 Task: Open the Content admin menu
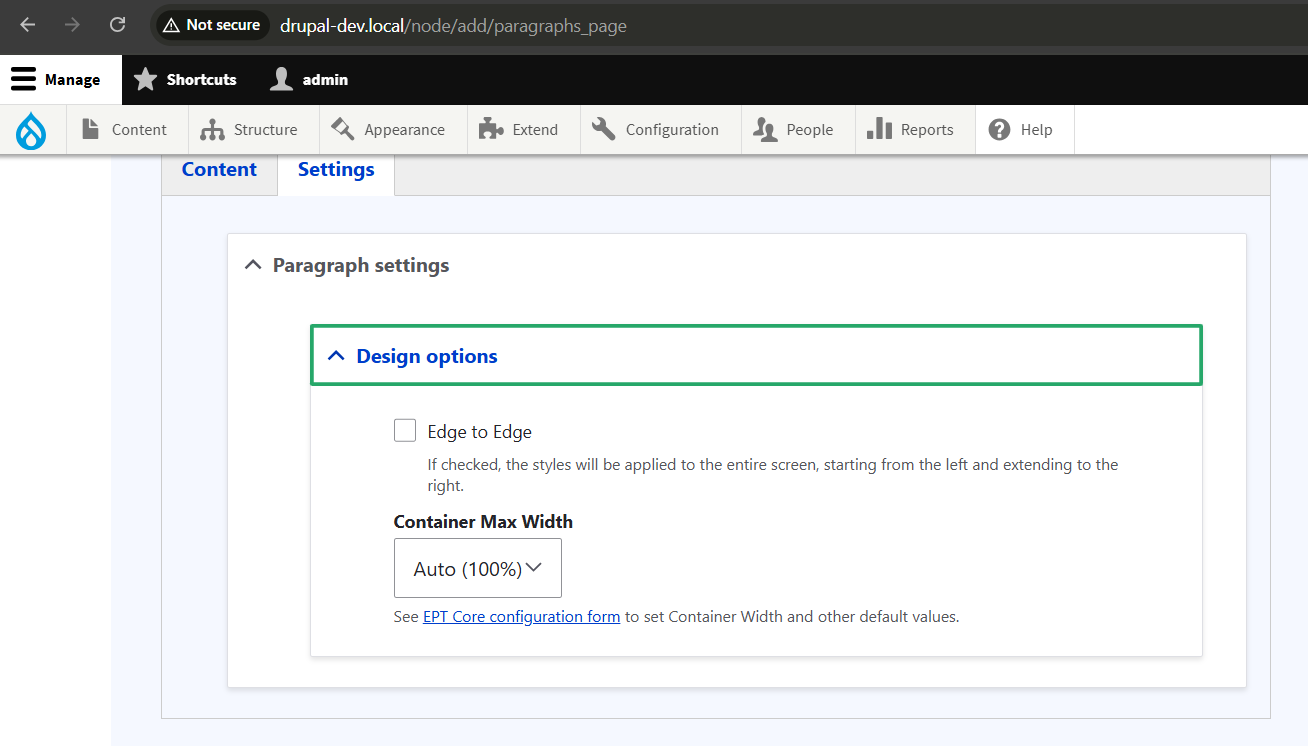[127, 130]
